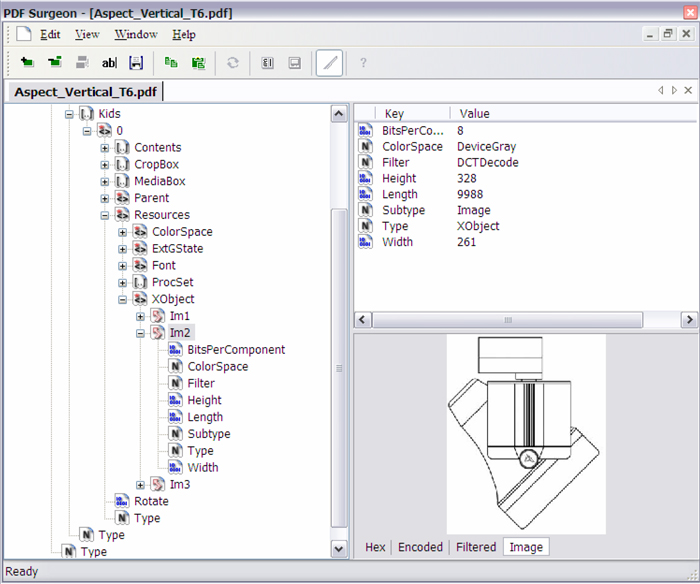Click the tree panel scroll-up arrow
This screenshot has height=584, width=700.
point(339,114)
